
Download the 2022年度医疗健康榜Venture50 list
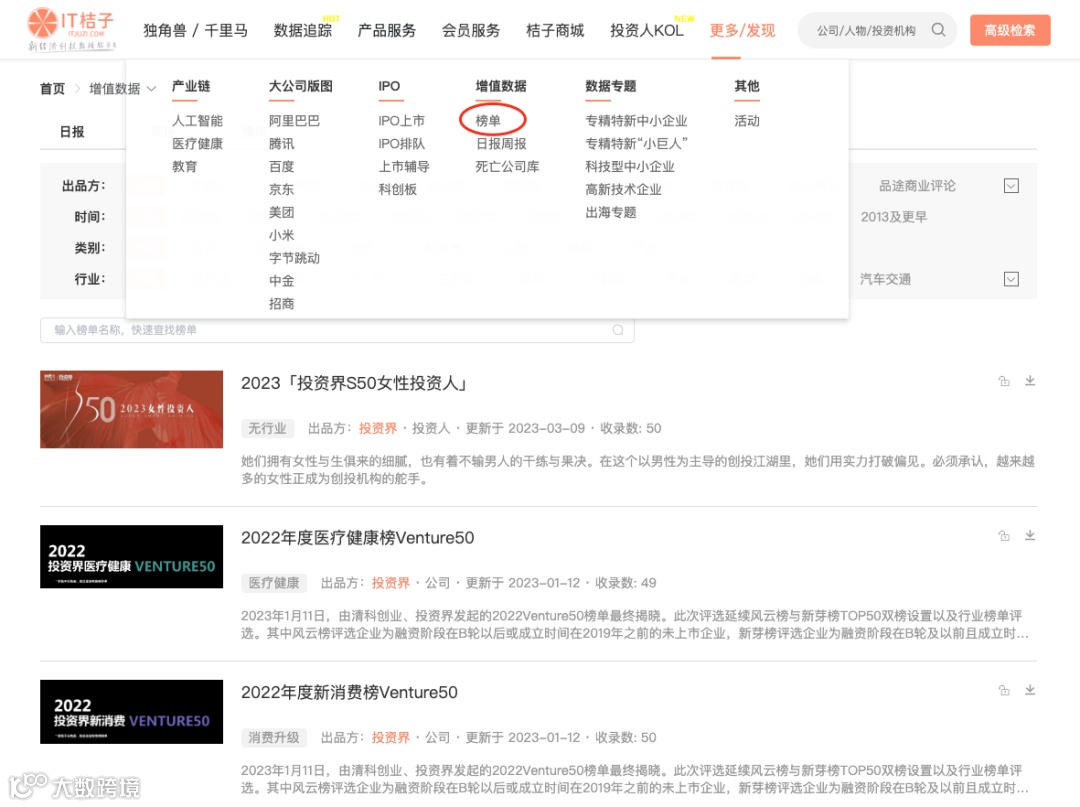pos(1030,536)
